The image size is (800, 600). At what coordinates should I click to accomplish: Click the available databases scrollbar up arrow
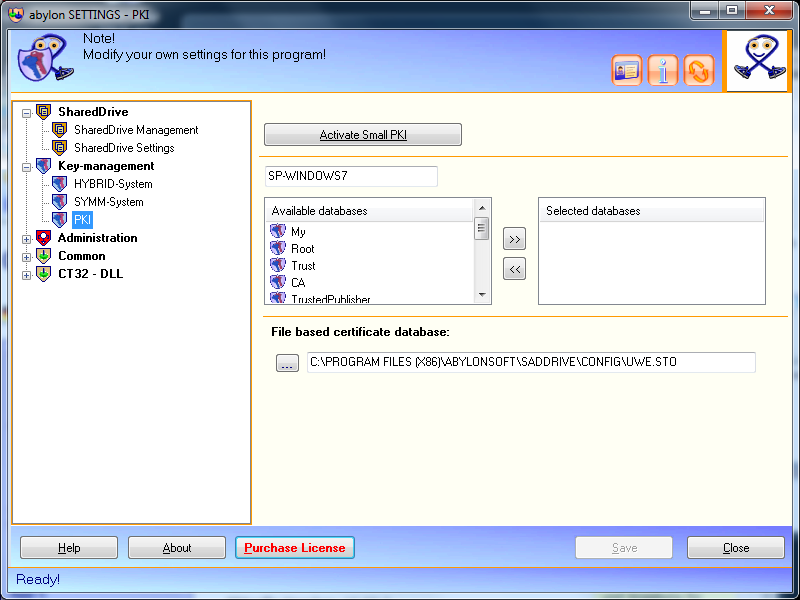[482, 208]
